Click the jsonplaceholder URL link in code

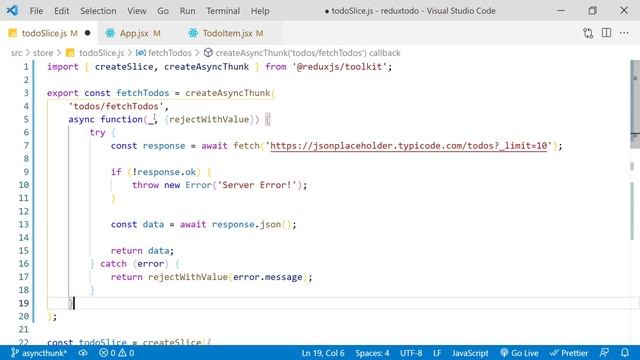(408, 146)
